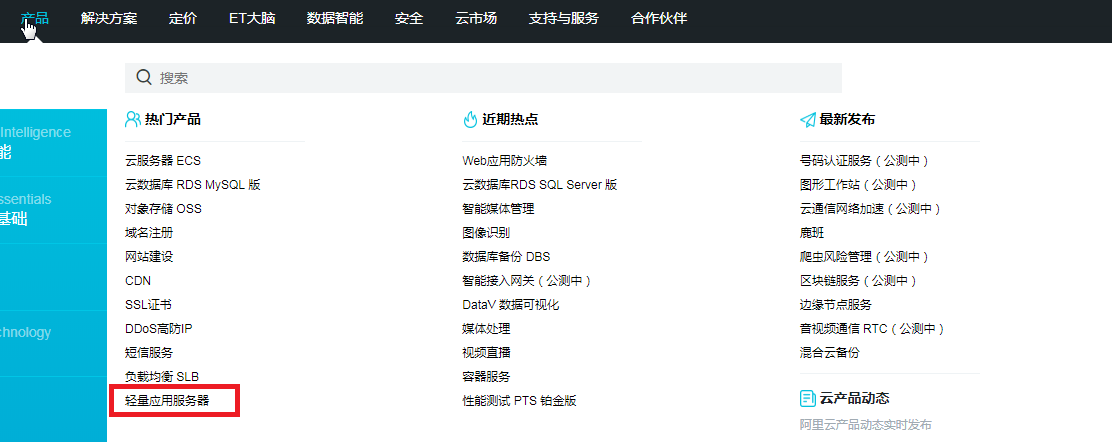Click the 最新发布 paper plane icon
The height and width of the screenshot is (442, 1112).
pos(808,120)
